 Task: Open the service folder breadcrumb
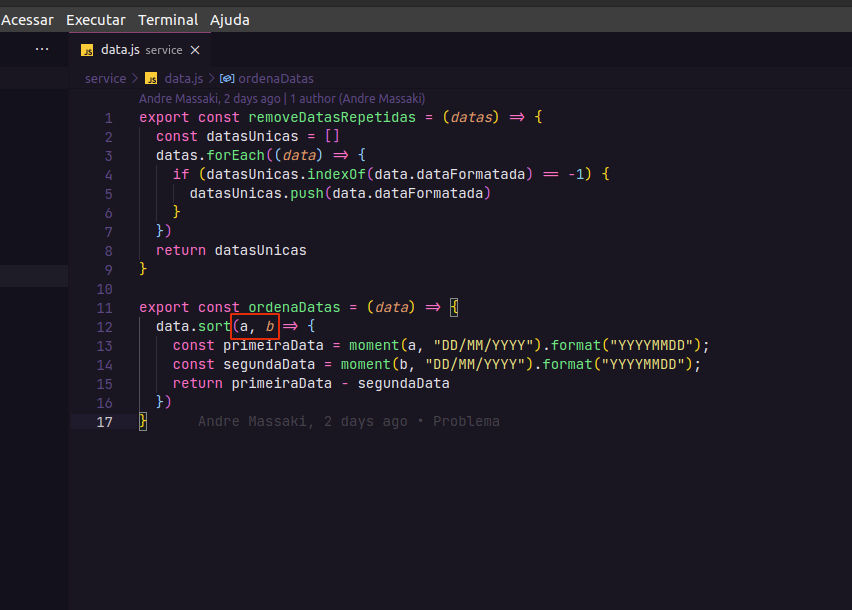[x=105, y=79]
